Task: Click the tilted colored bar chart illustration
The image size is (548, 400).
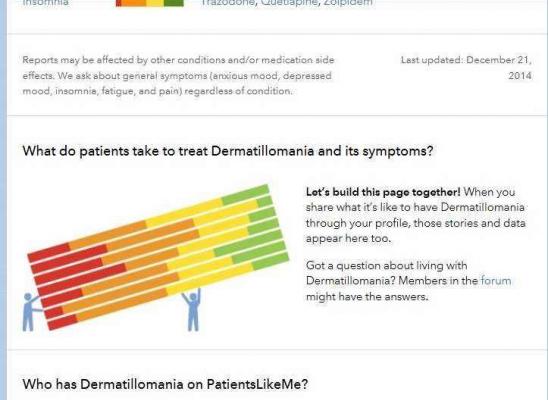Action: (x=158, y=257)
